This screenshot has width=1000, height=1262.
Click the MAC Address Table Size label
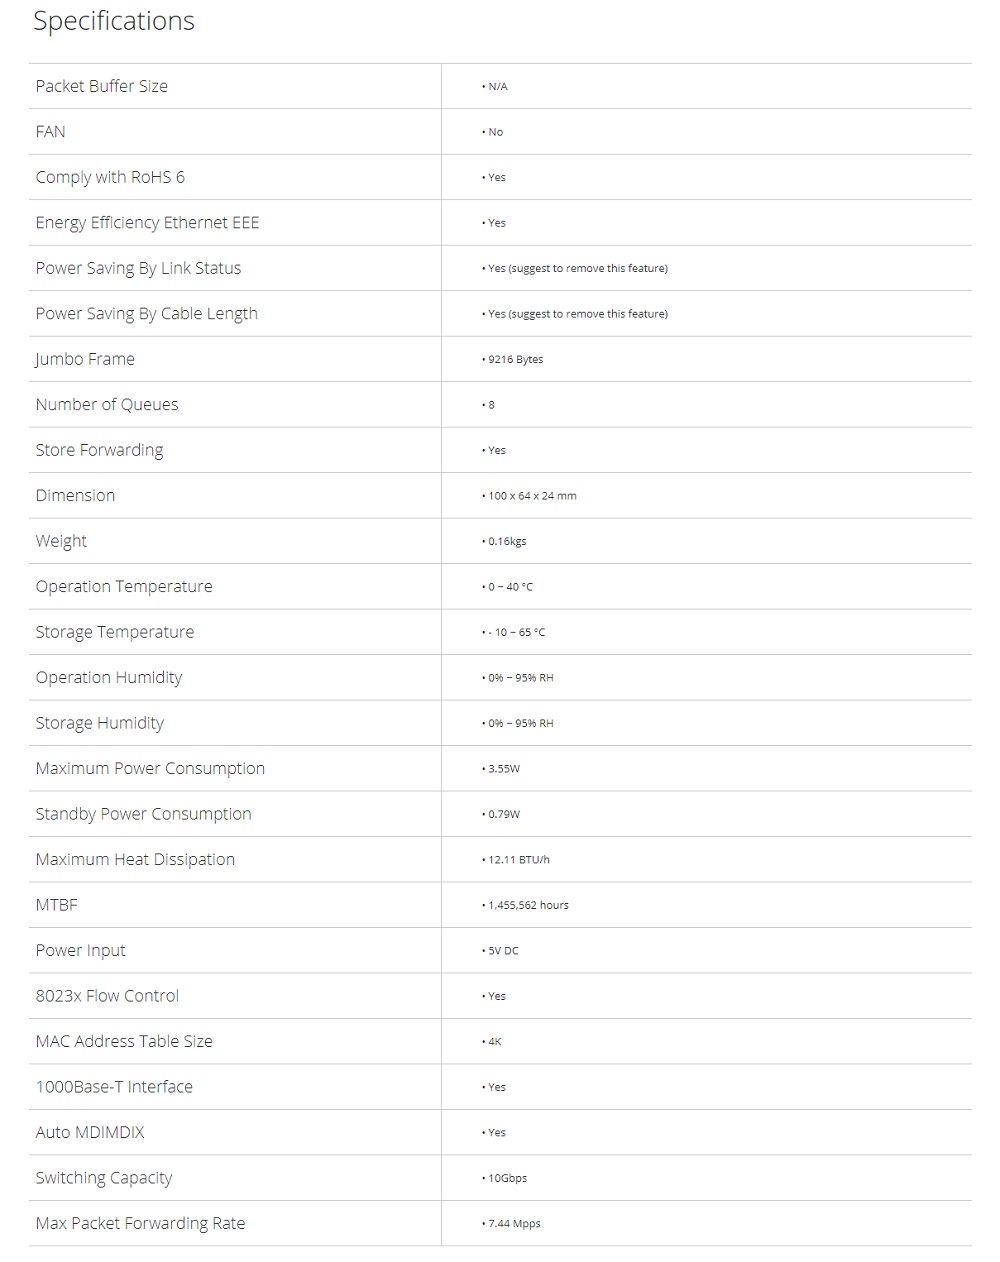(x=124, y=1042)
